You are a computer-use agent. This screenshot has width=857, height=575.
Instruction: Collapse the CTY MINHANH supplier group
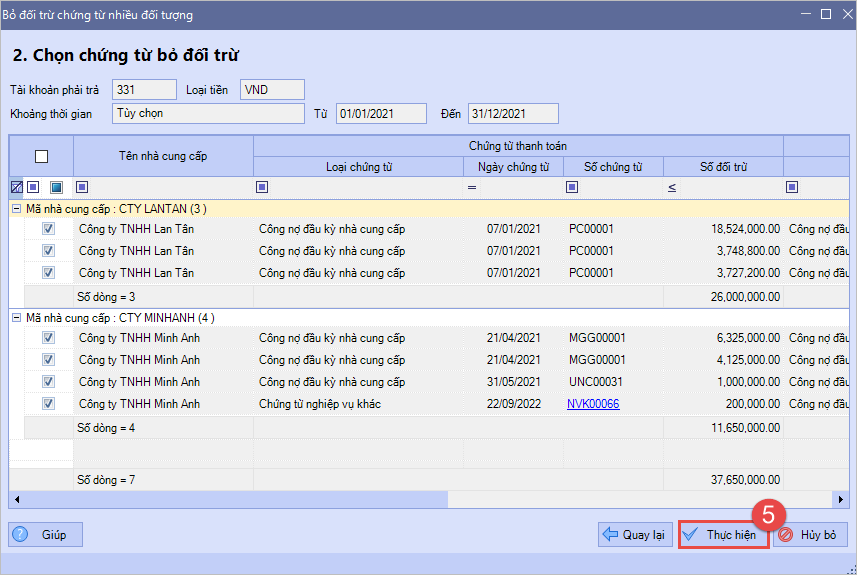click(x=16, y=318)
